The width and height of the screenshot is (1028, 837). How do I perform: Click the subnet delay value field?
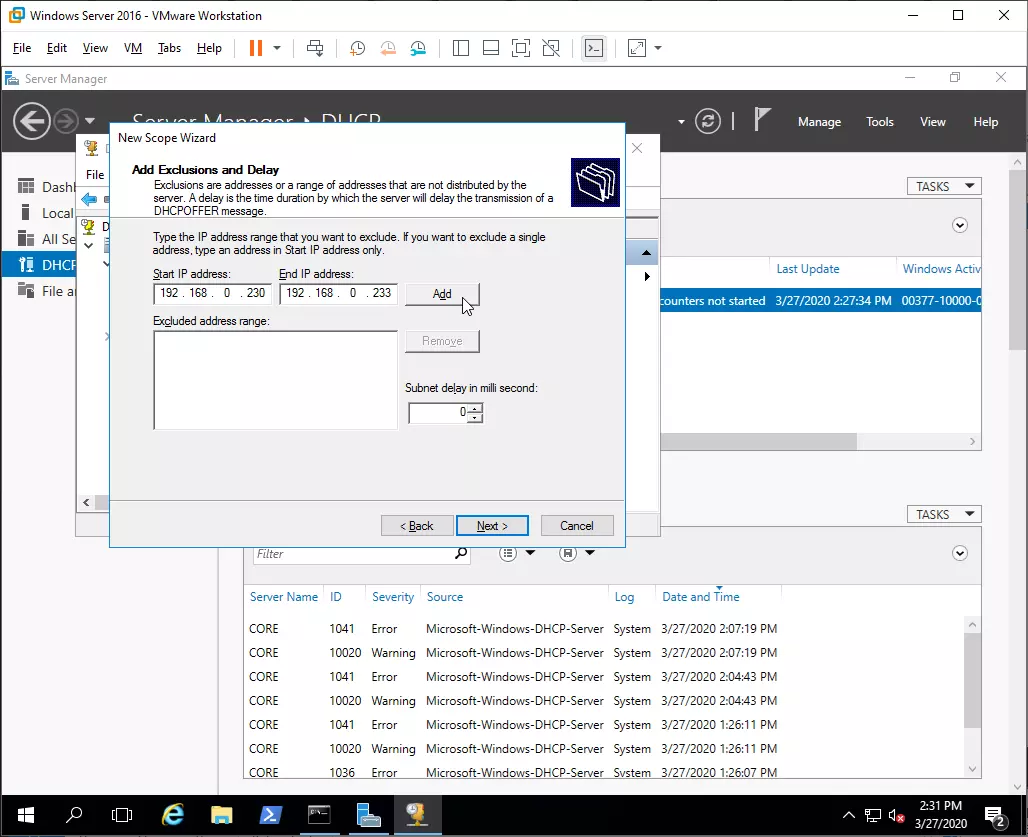point(438,412)
